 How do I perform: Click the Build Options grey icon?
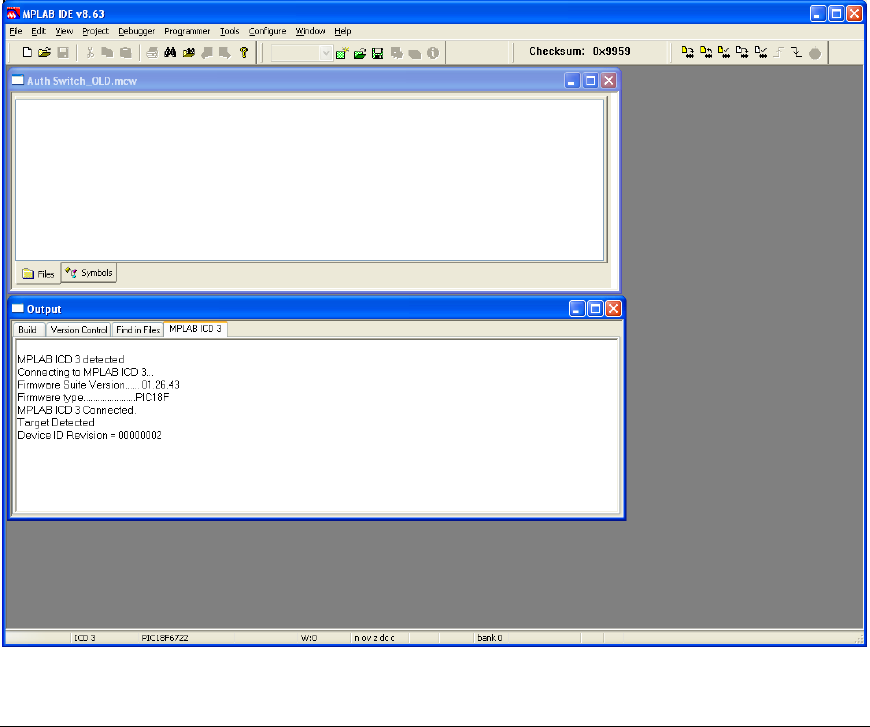click(396, 53)
